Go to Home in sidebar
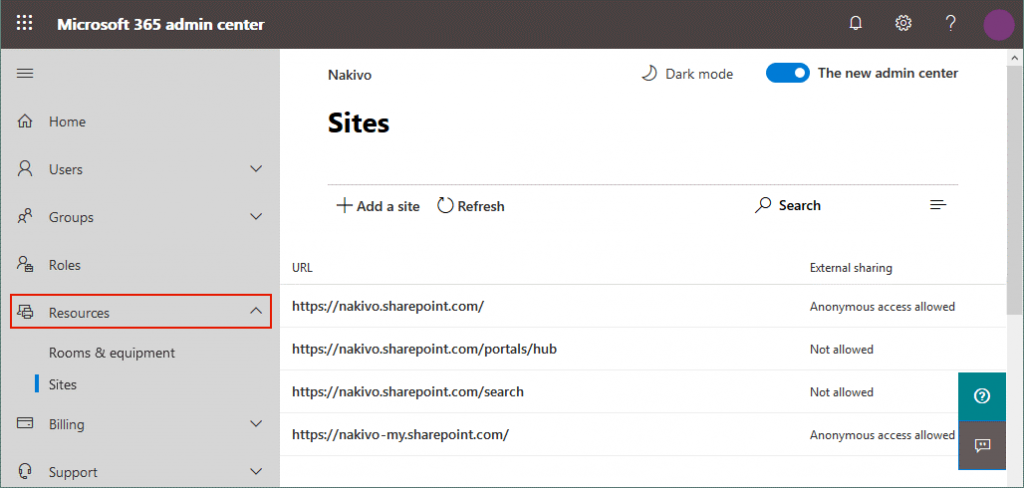Image resolution: width=1024 pixels, height=488 pixels. (x=67, y=122)
